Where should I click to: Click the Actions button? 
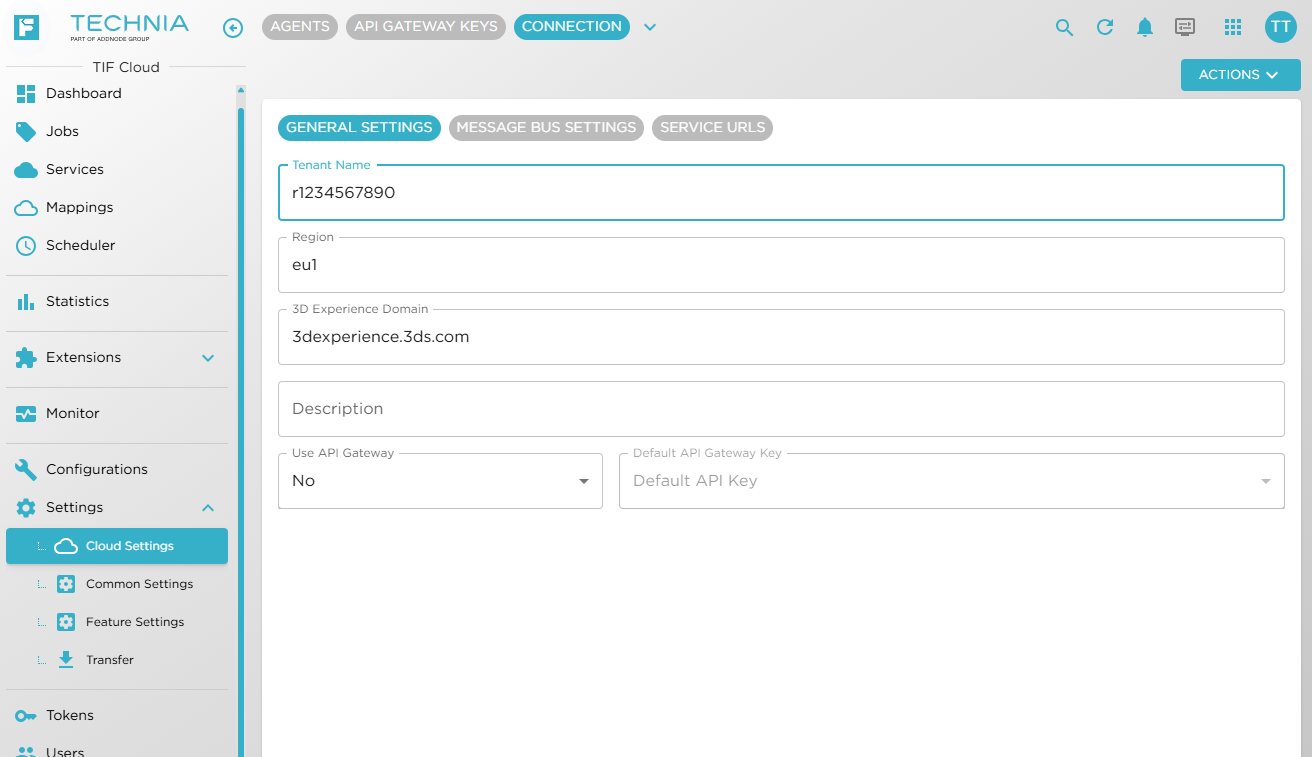(x=1240, y=75)
